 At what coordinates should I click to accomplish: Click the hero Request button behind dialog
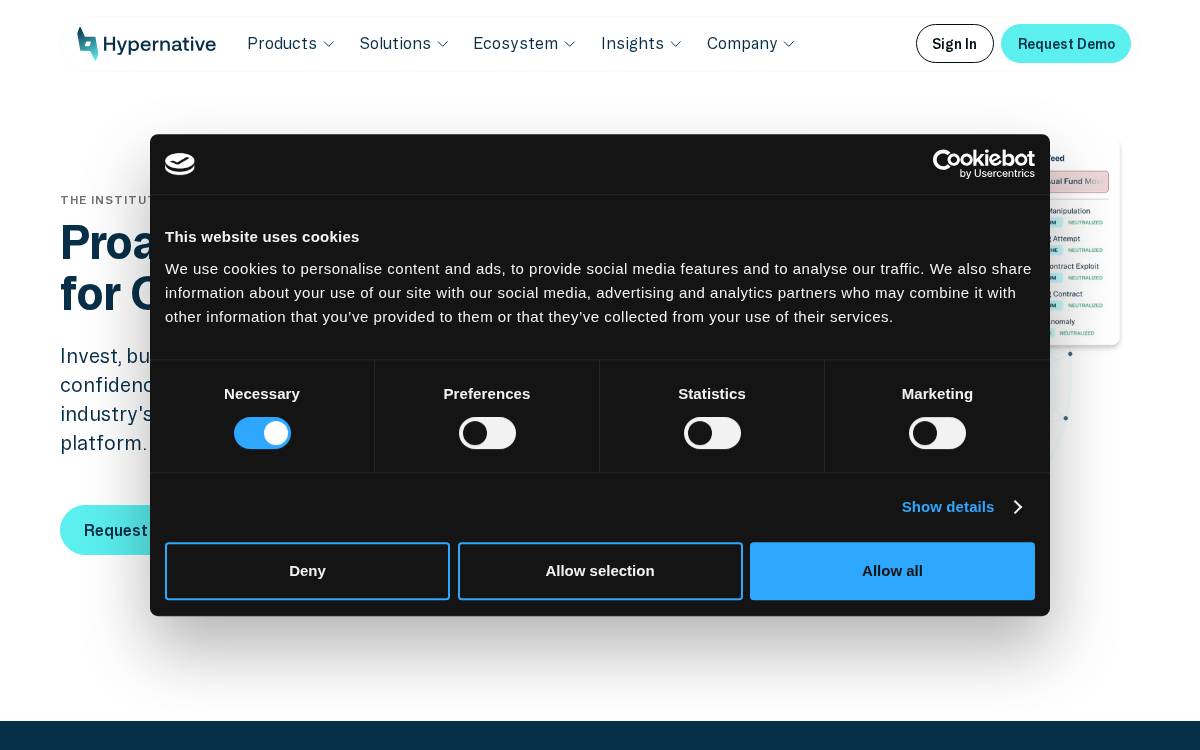pyautogui.click(x=105, y=530)
